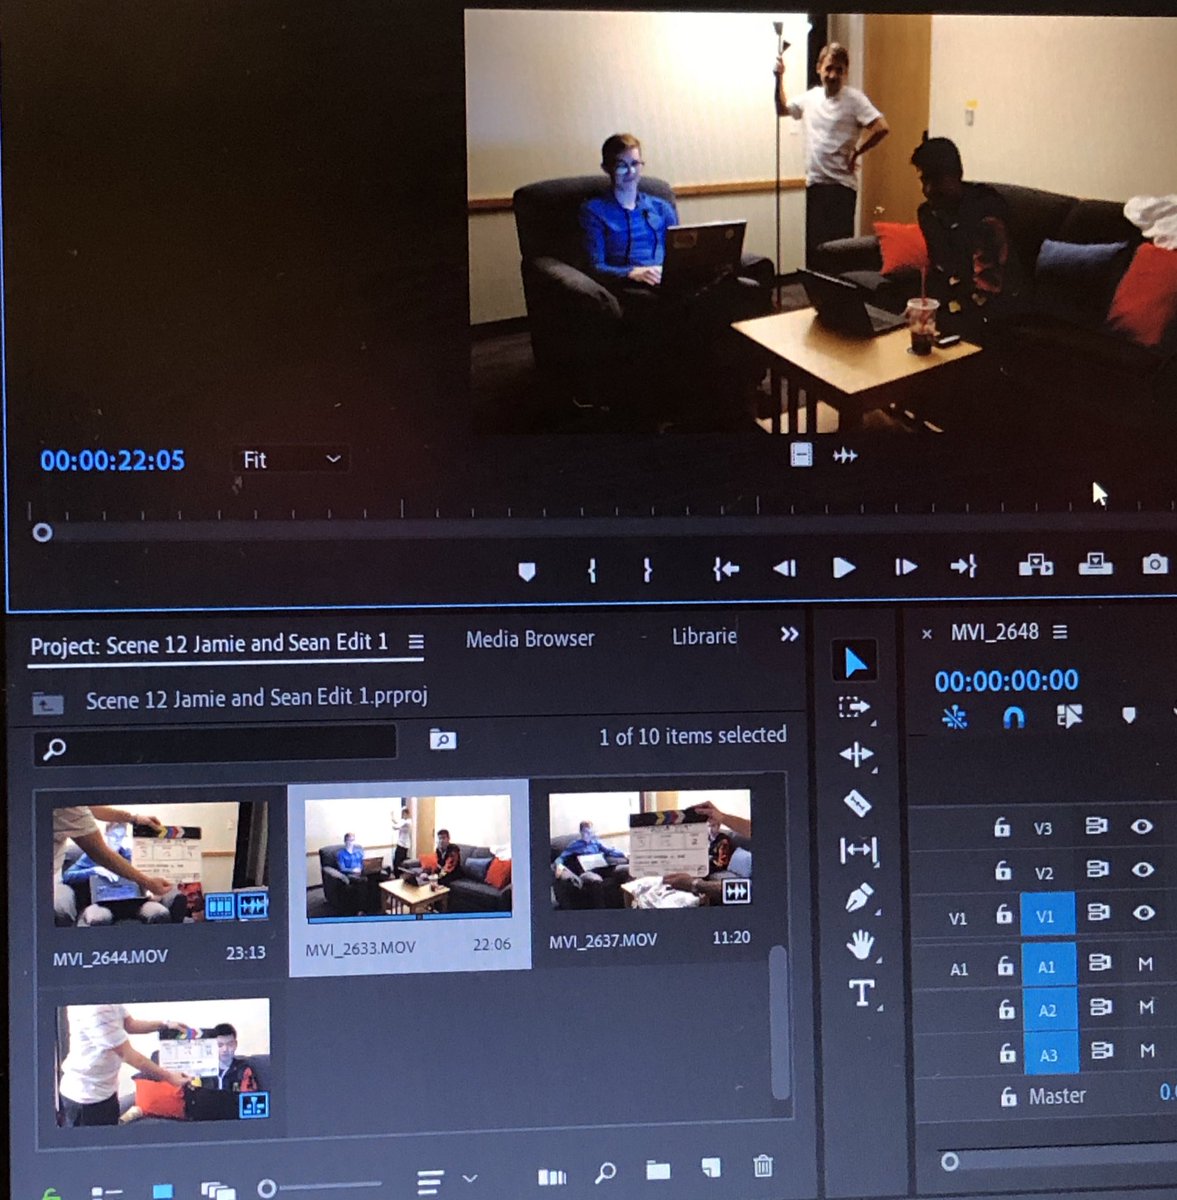Switch Project panel to List View
This screenshot has height=1200, width=1177.
click(106, 1191)
